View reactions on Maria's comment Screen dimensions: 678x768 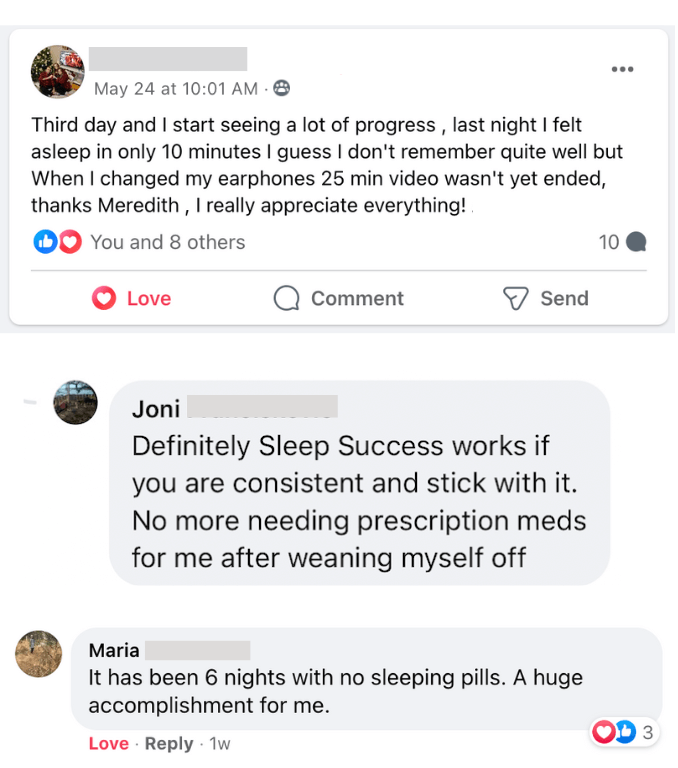coord(625,732)
